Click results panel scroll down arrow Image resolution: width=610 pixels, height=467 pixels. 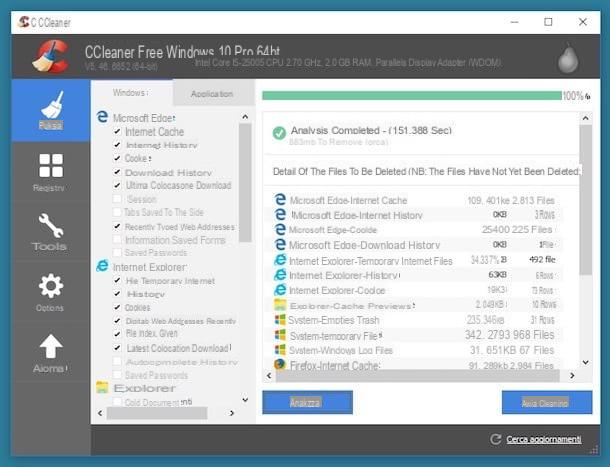point(586,362)
